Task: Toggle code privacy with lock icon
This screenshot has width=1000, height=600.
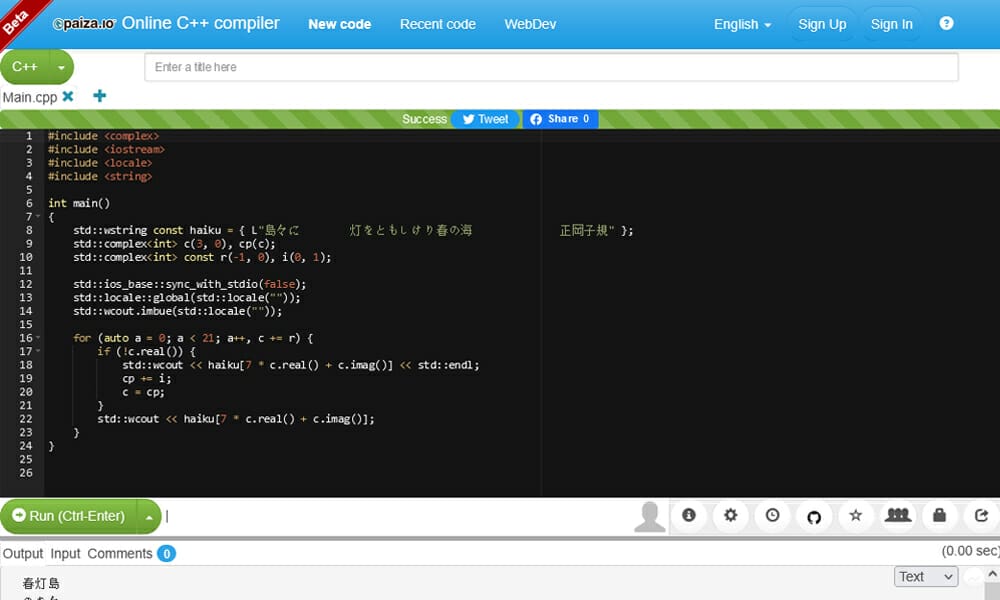Action: click(939, 515)
